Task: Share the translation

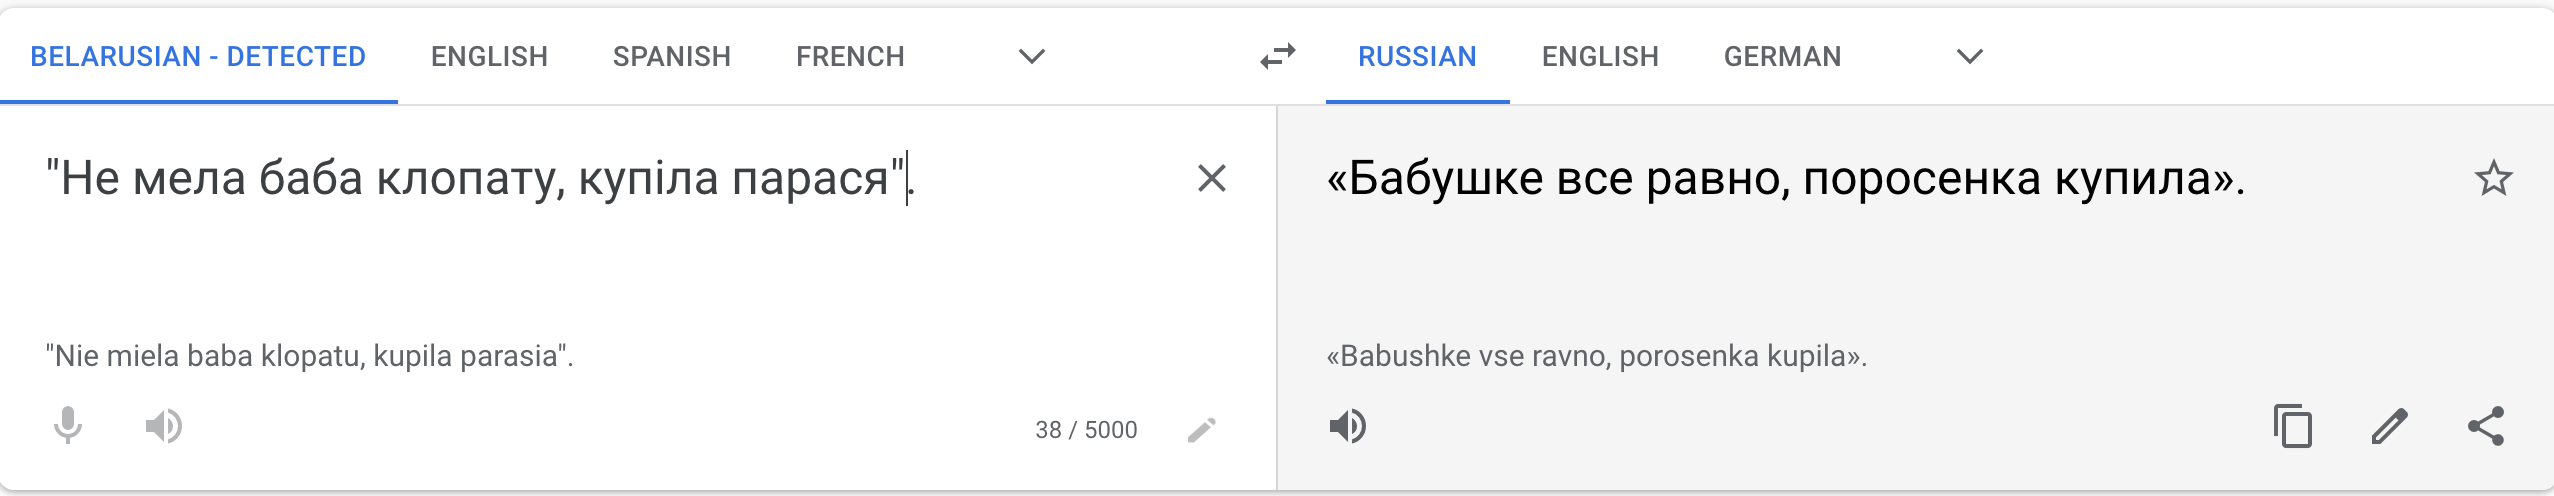Action: click(2486, 426)
